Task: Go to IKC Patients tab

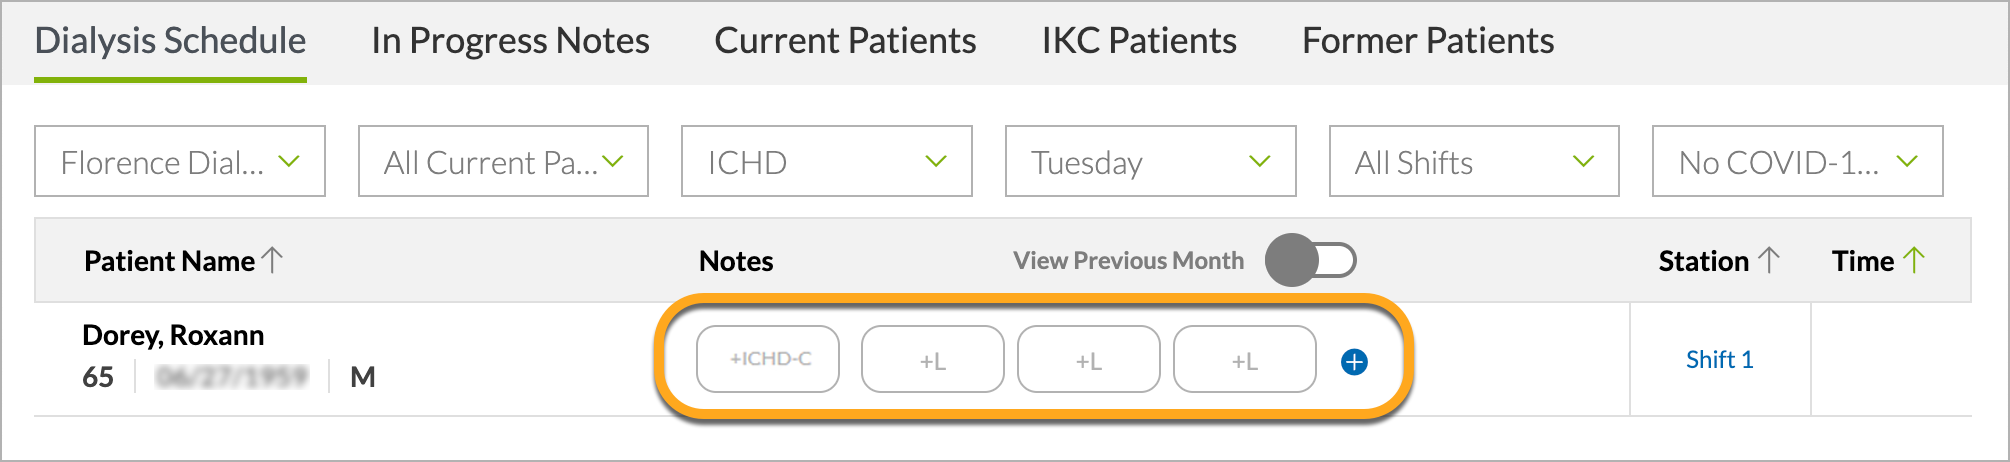Action: 1139,41
